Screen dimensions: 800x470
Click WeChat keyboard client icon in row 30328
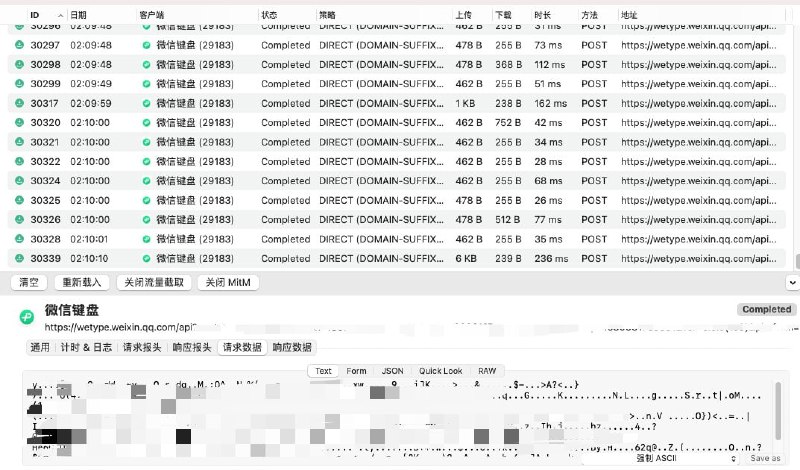[146, 239]
